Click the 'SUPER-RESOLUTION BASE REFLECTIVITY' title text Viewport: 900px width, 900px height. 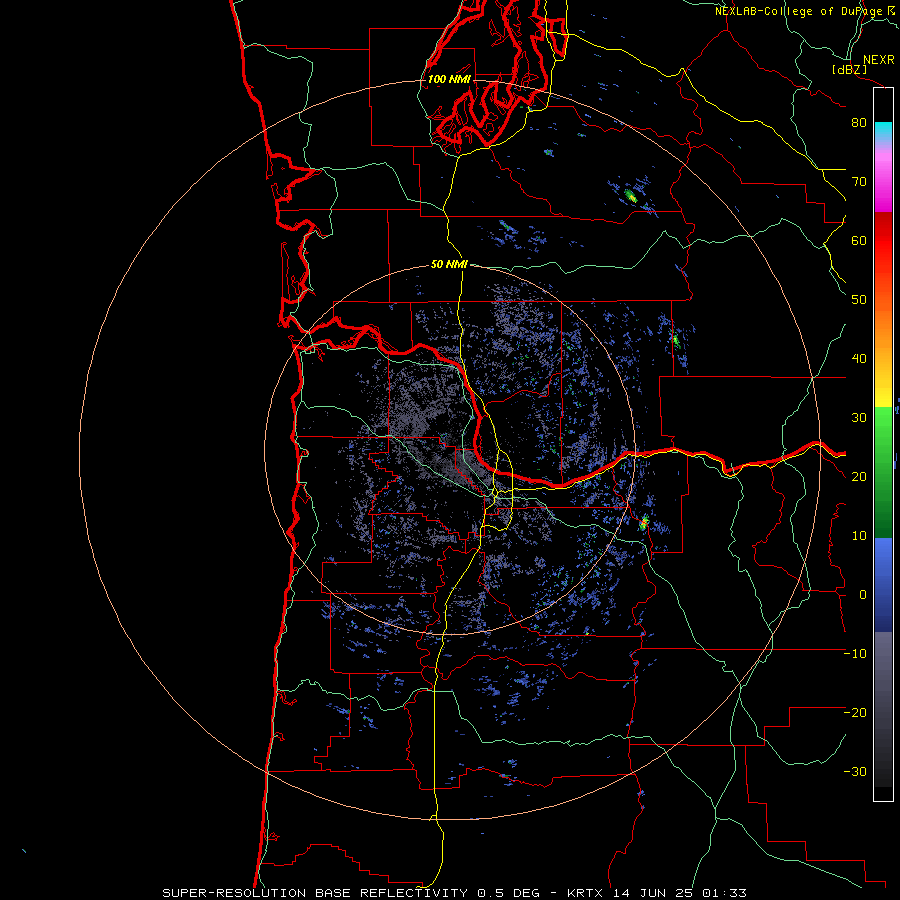(315, 893)
